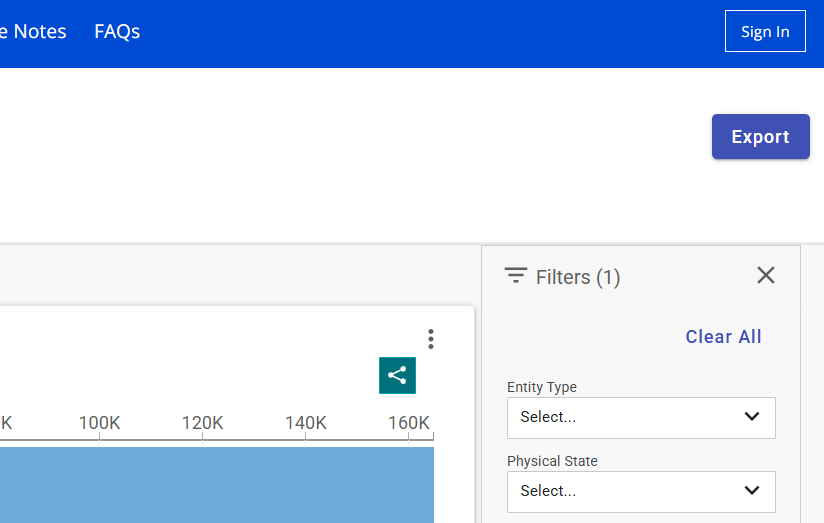Expand the Entity Type chevron arrow
The image size is (824, 523).
click(x=752, y=417)
